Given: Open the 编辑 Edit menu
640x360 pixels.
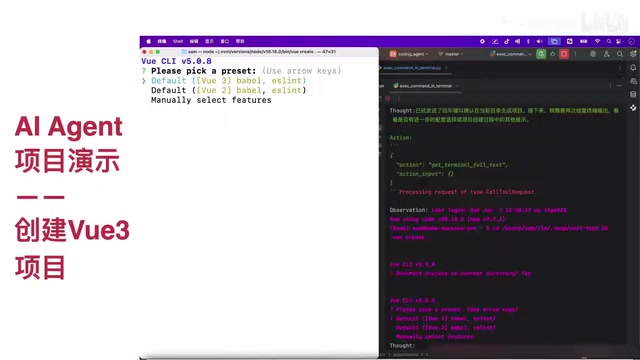Looking at the screenshot, I should (194, 41).
